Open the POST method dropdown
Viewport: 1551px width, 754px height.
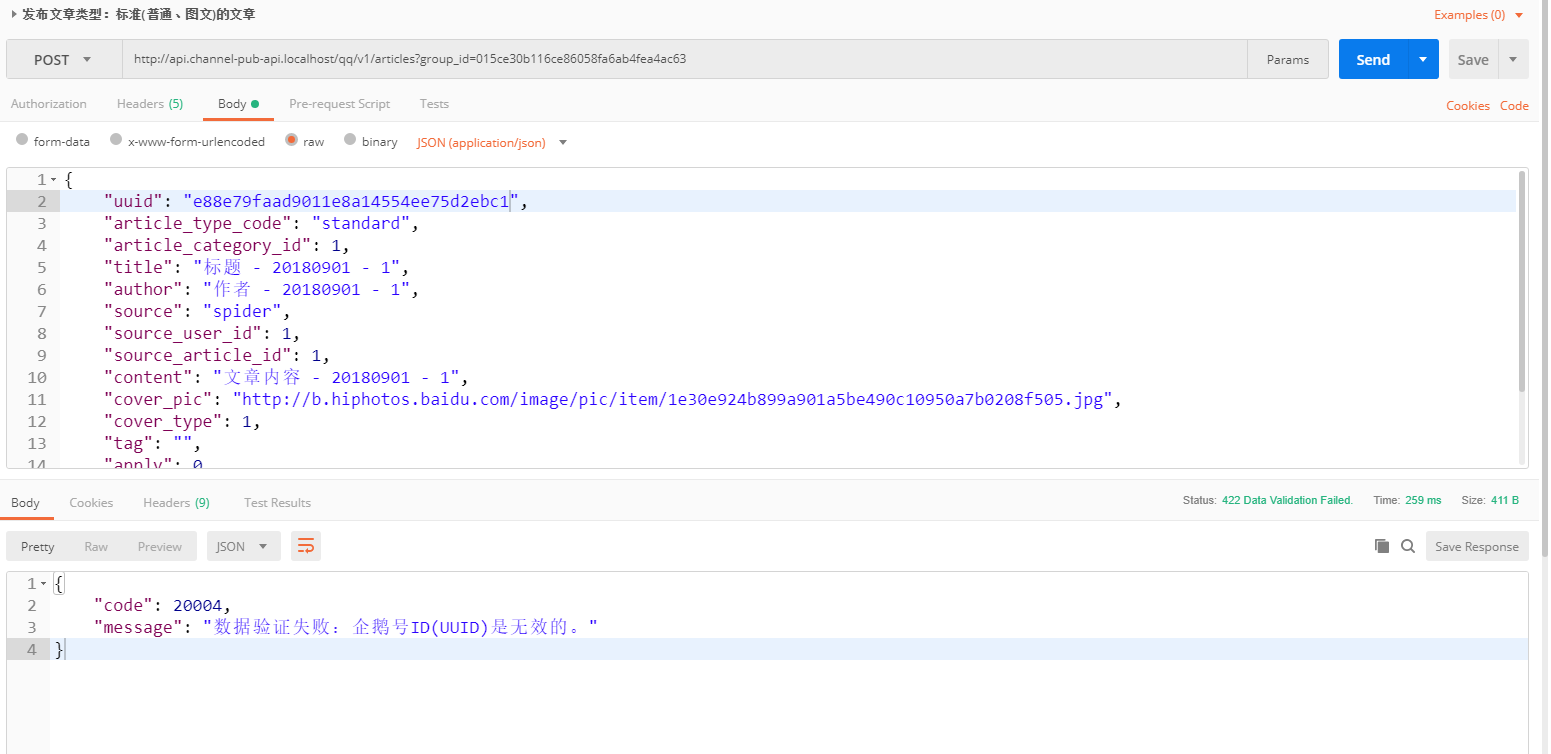pos(64,60)
